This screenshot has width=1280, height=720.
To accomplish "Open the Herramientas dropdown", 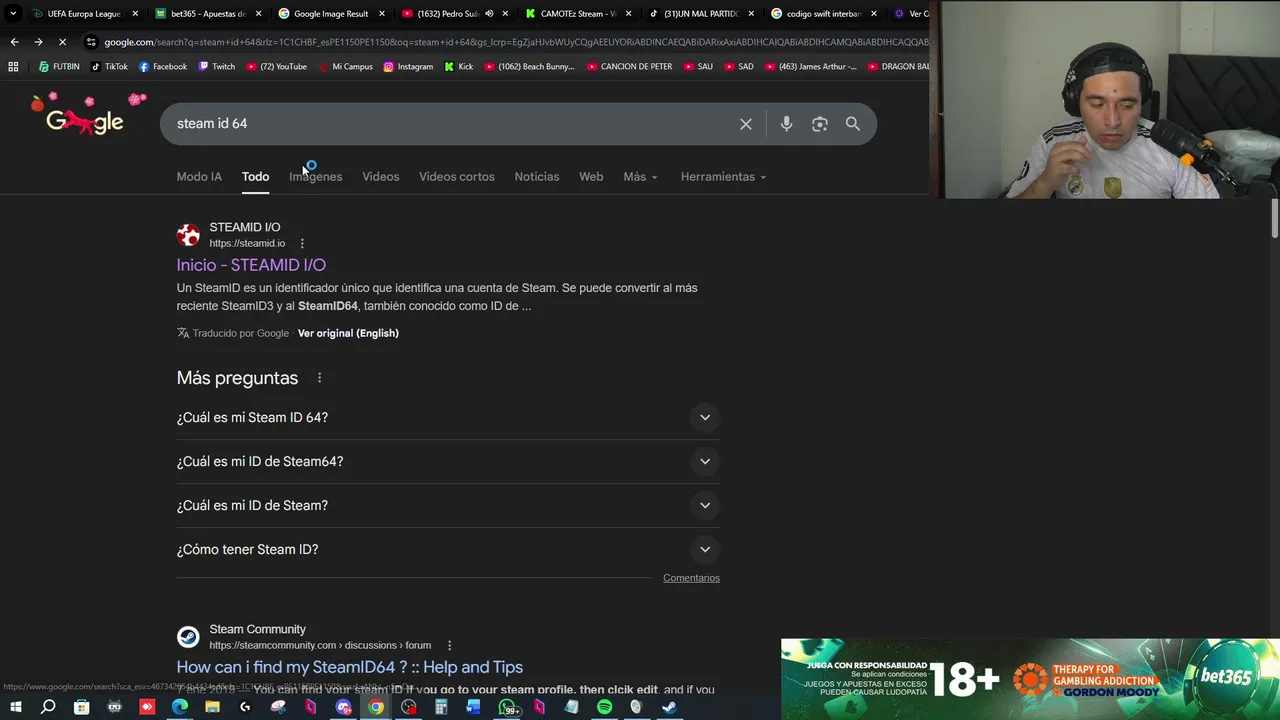I will [723, 177].
